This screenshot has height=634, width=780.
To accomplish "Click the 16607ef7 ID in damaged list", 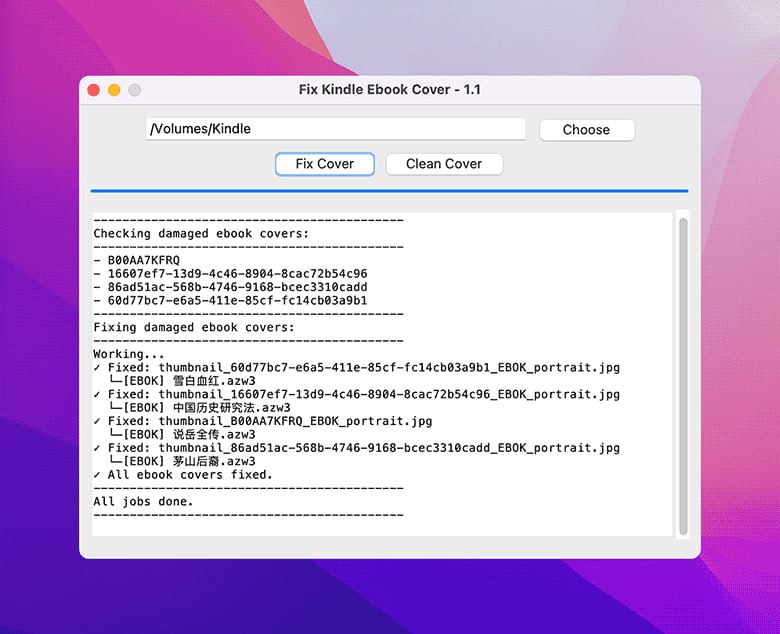I will tap(237, 274).
